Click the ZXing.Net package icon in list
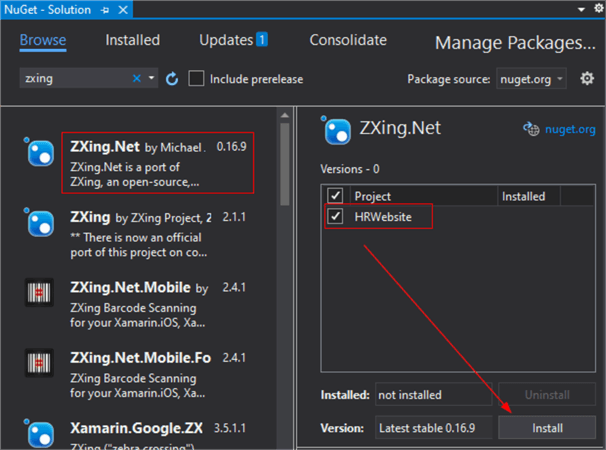This screenshot has height=450, width=606. (39, 152)
